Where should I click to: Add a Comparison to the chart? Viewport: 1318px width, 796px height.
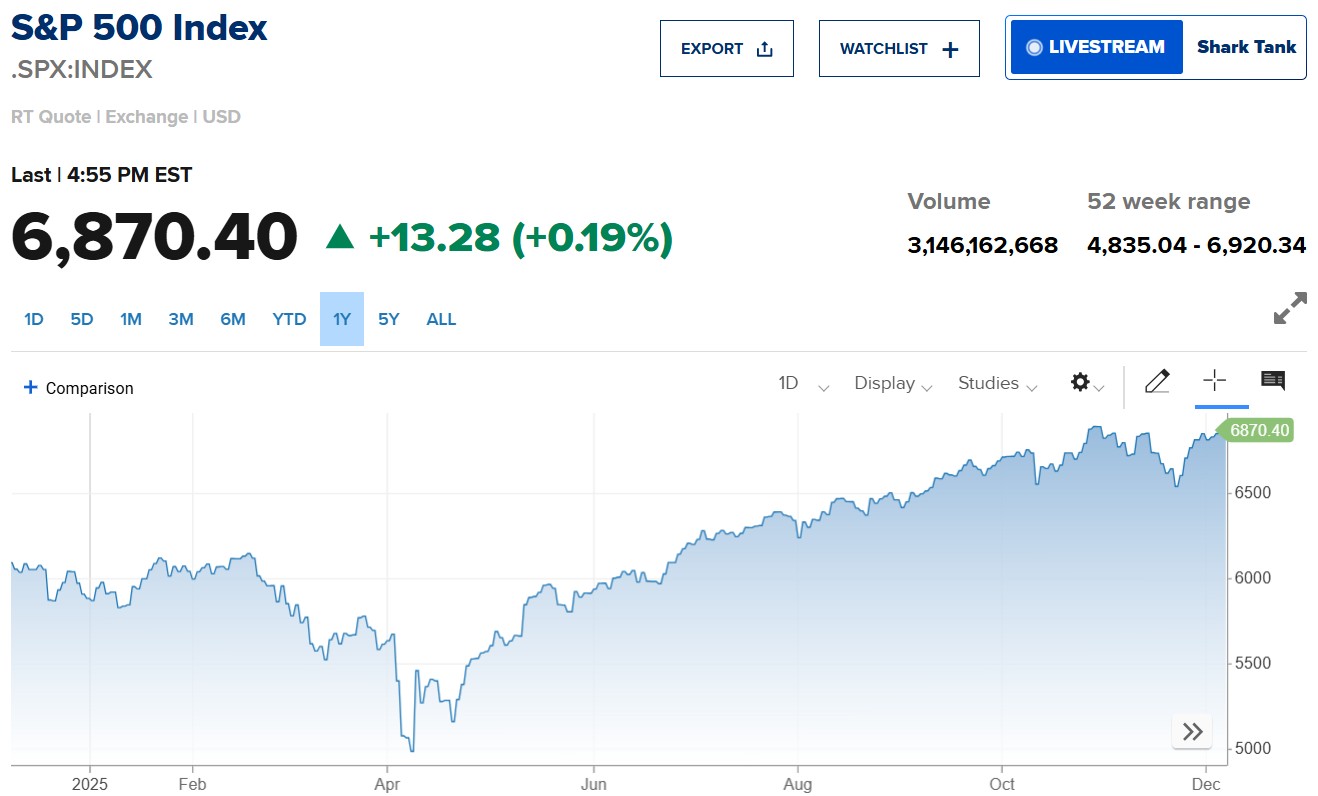point(77,388)
